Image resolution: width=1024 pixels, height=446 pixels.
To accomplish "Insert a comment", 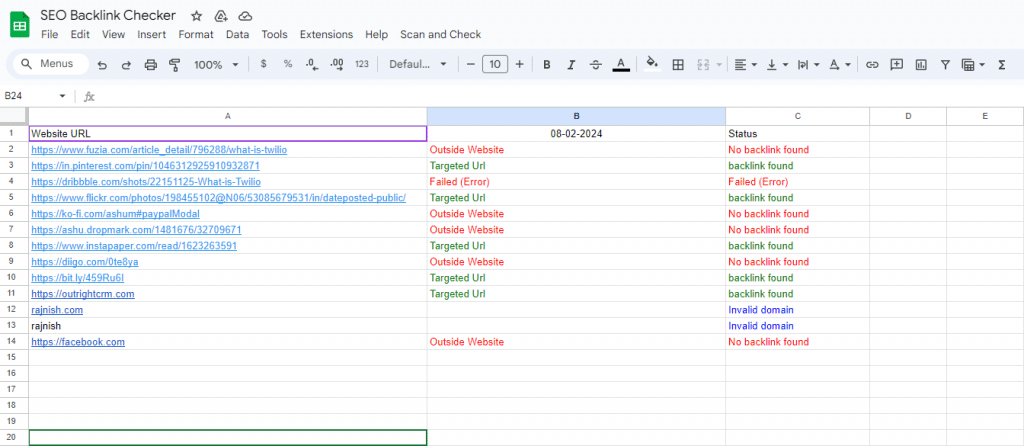I will (x=897, y=64).
